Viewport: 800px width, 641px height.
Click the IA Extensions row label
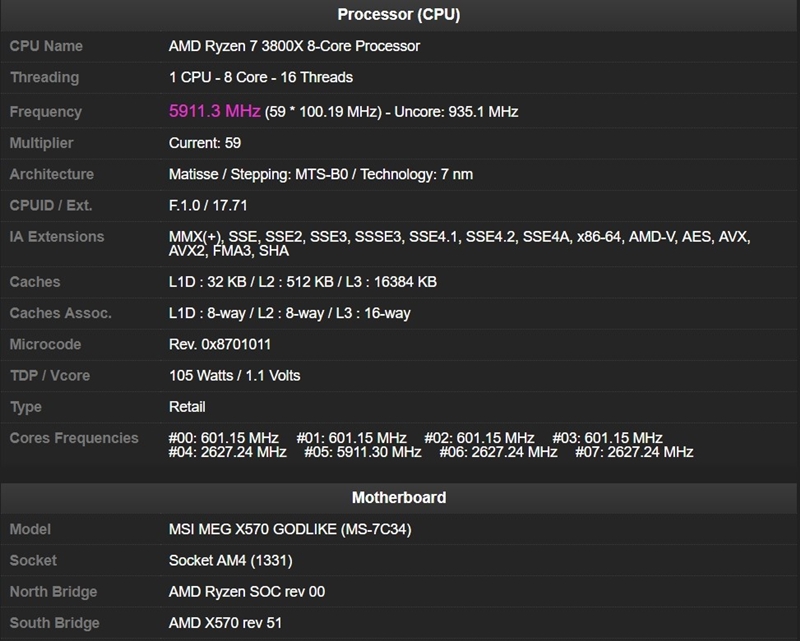(x=57, y=237)
